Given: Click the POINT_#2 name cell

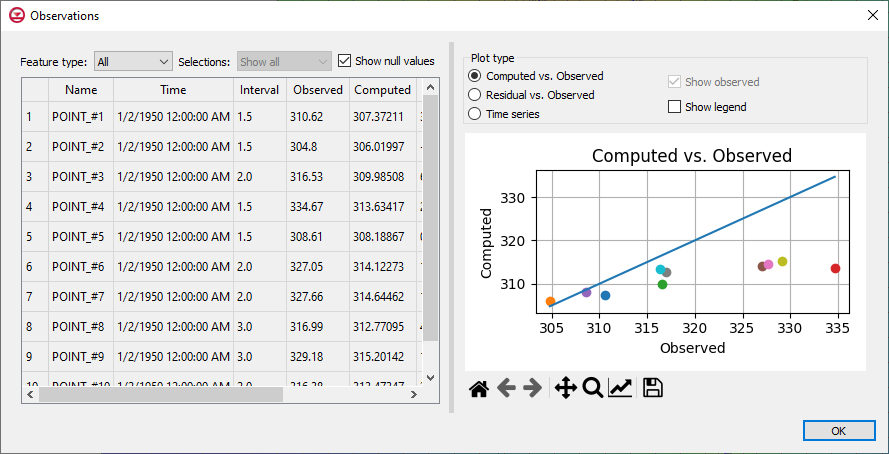Looking at the screenshot, I should (x=81, y=147).
